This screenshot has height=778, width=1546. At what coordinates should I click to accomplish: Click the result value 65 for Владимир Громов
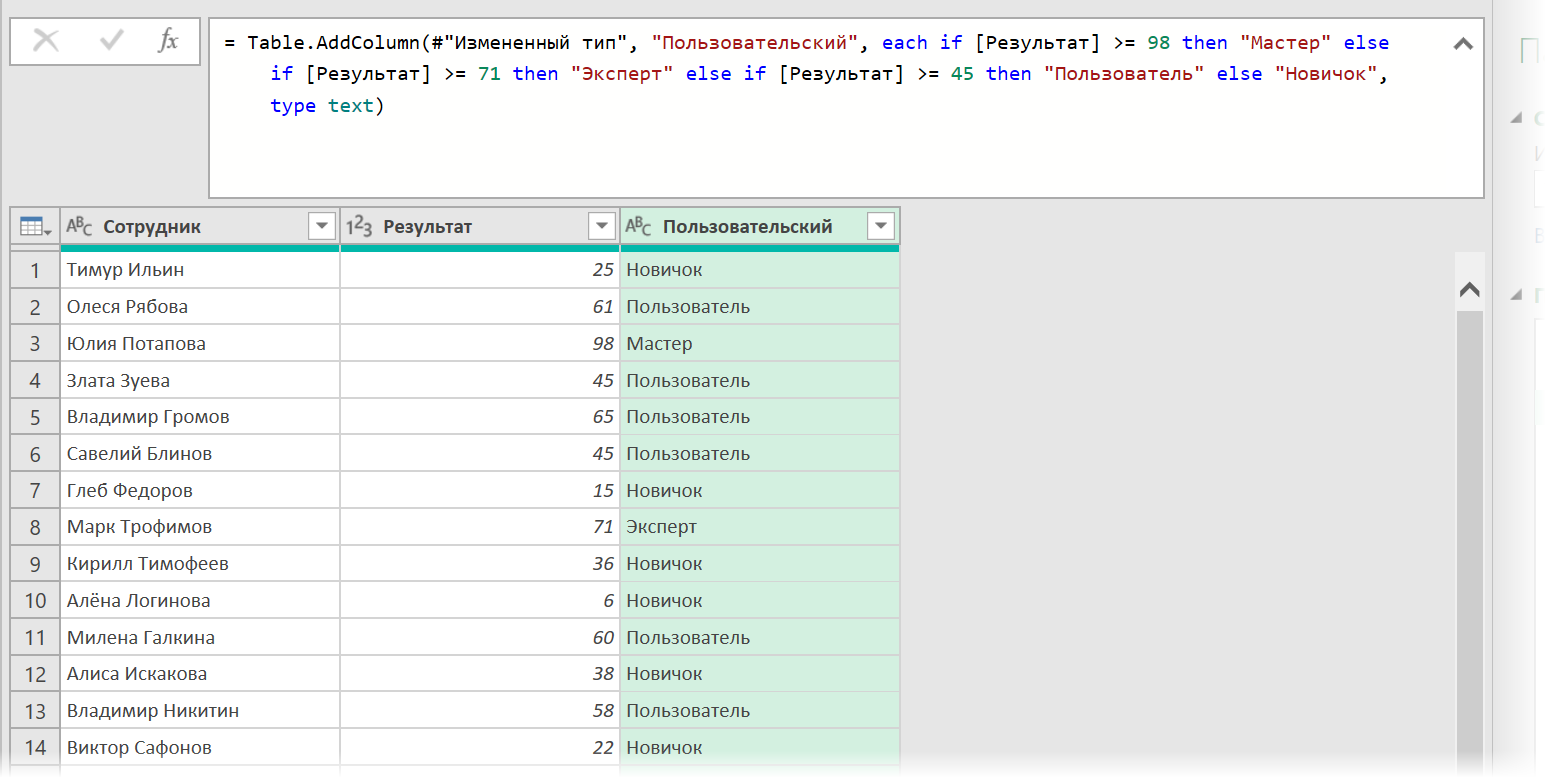click(480, 417)
